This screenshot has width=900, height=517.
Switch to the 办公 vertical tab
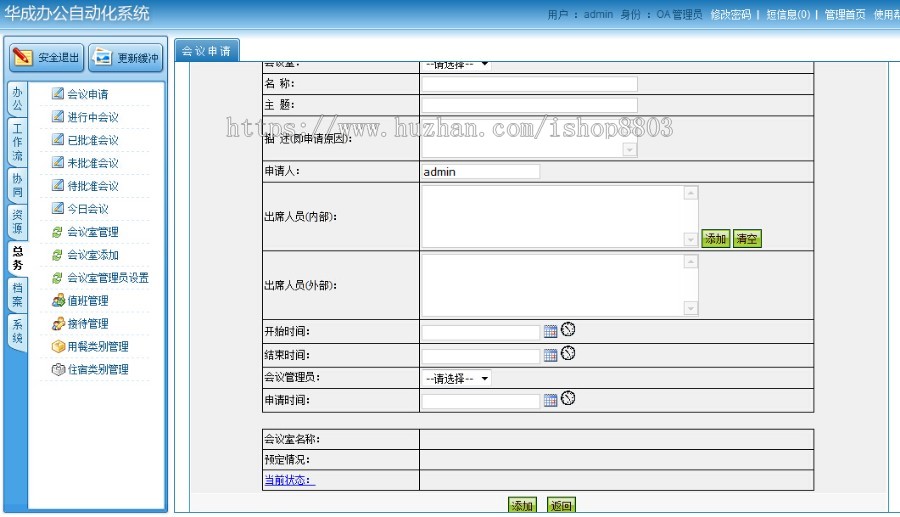coord(17,99)
